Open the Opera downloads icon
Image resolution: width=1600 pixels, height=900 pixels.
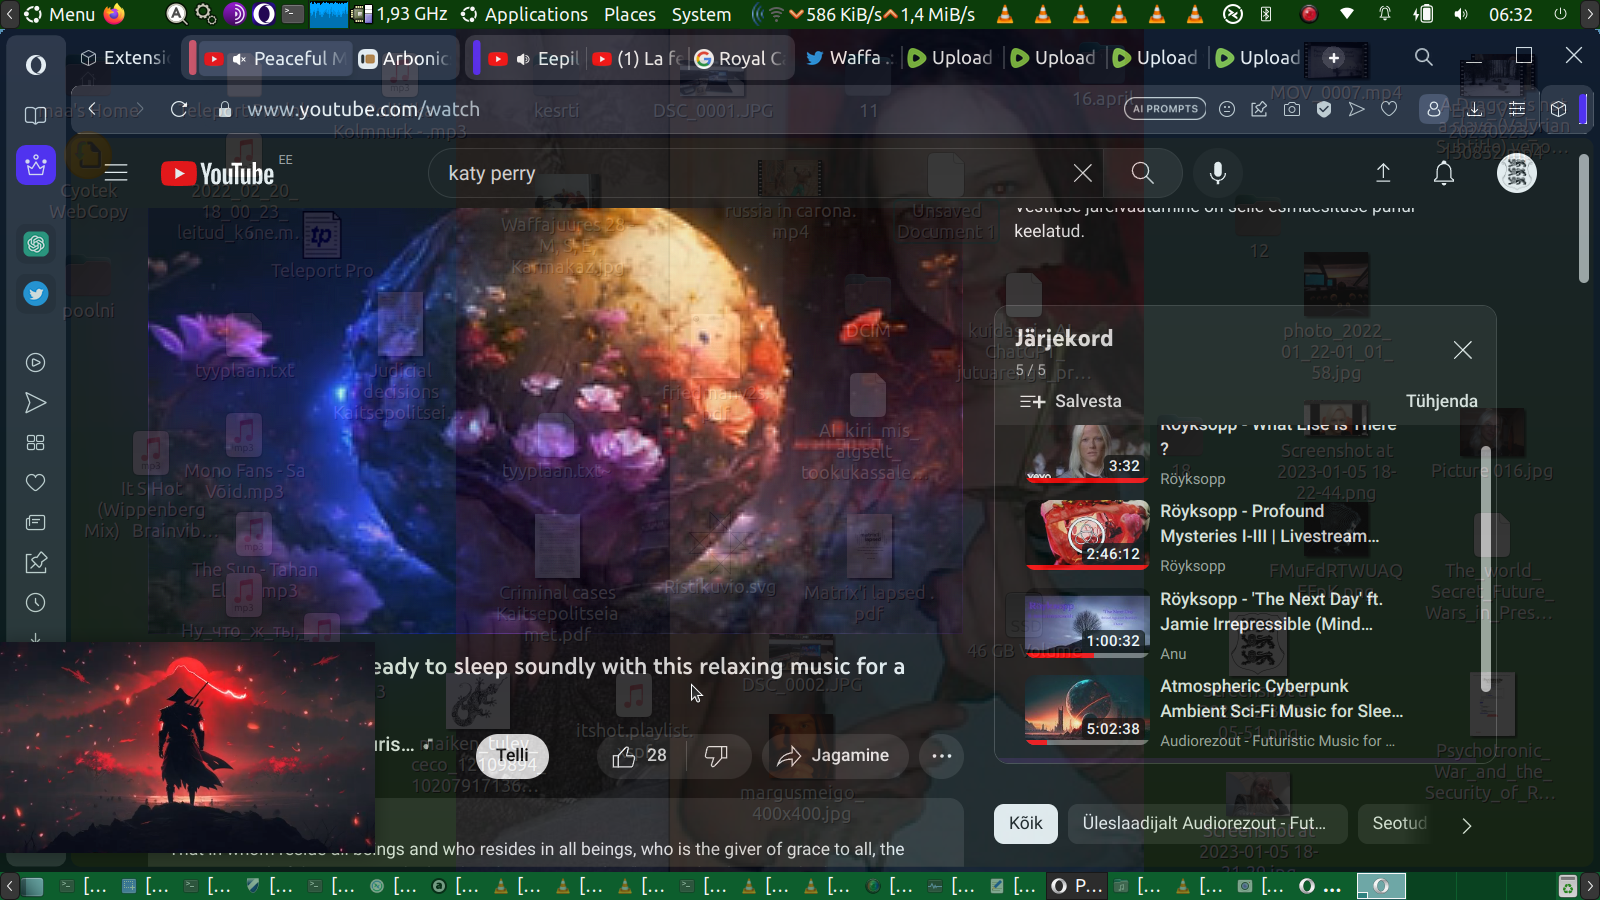click(1475, 109)
